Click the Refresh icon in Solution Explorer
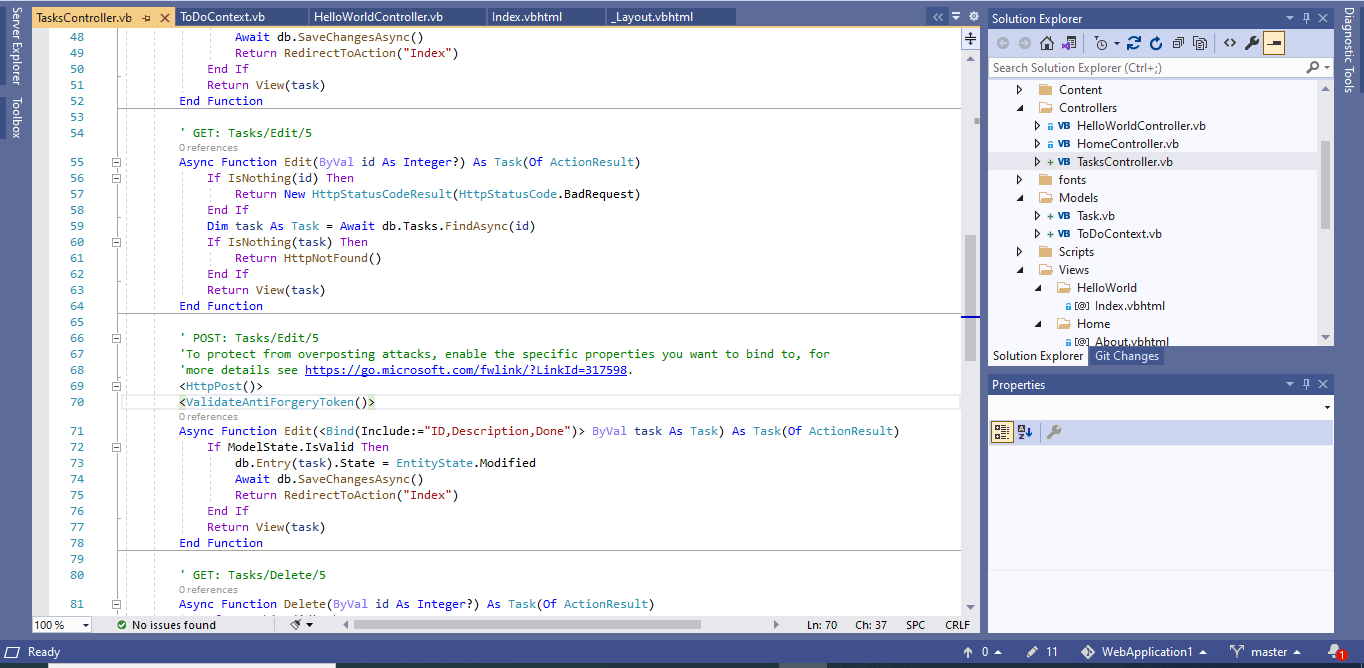Image resolution: width=1364 pixels, height=668 pixels. (x=1156, y=42)
